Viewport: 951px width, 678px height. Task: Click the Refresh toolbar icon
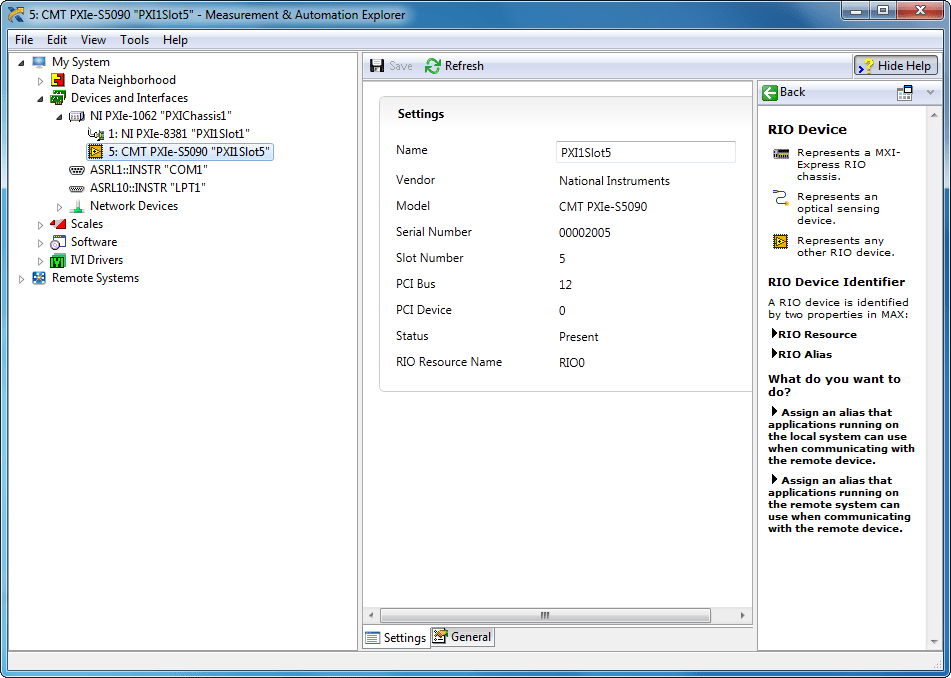[431, 65]
